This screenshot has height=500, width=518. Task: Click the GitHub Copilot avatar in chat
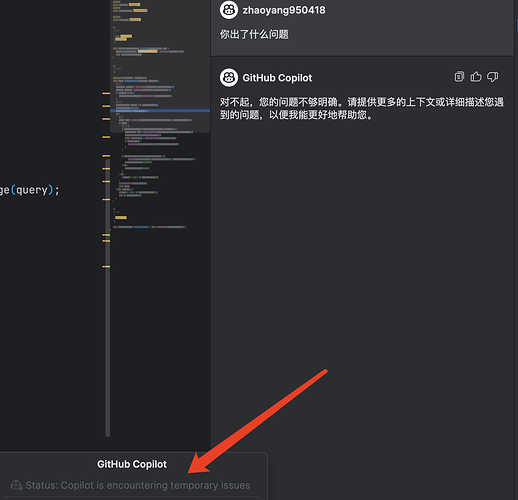[x=229, y=78]
